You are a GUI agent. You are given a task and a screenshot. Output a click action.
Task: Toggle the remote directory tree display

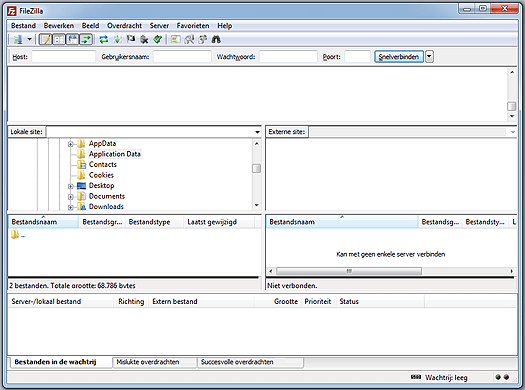click(72, 40)
